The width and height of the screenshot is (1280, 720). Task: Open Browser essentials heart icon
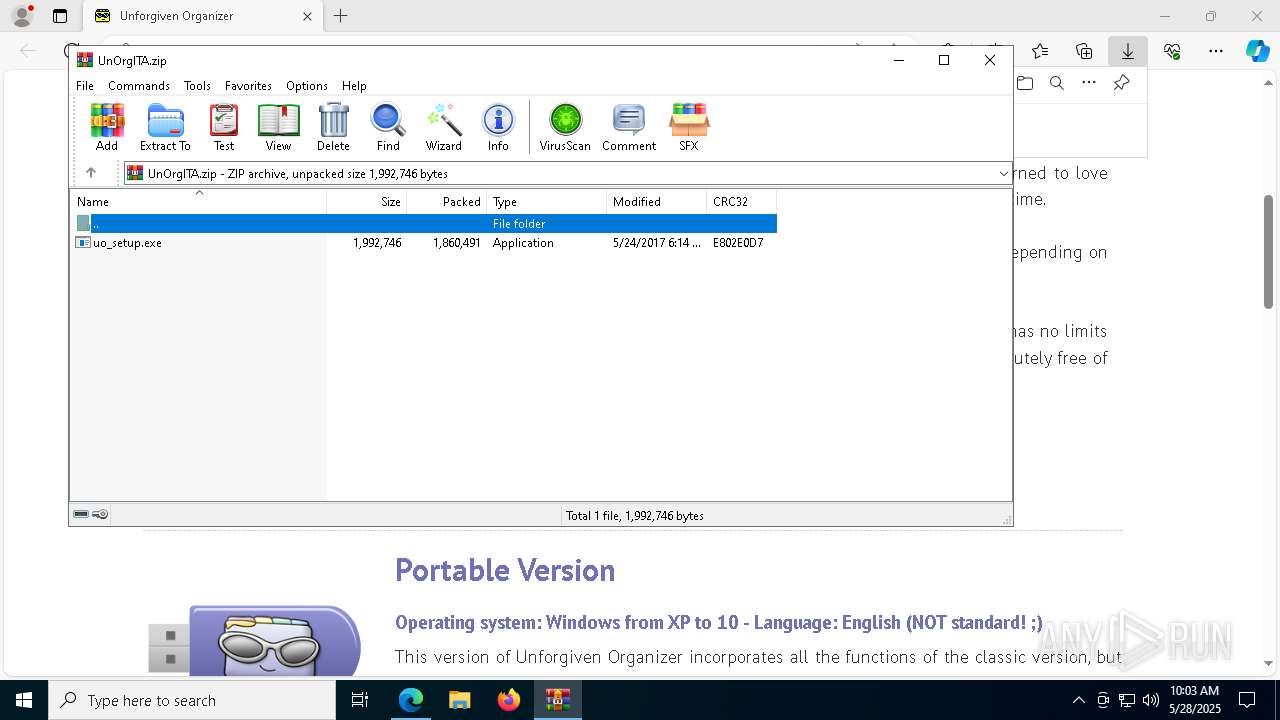[1172, 51]
